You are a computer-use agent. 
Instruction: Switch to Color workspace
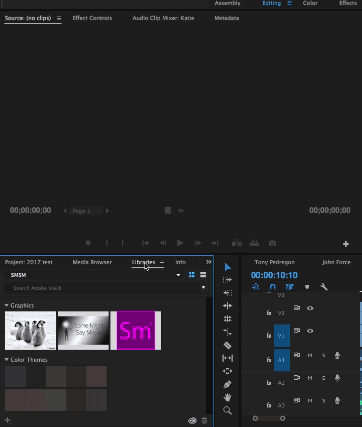[x=310, y=3]
